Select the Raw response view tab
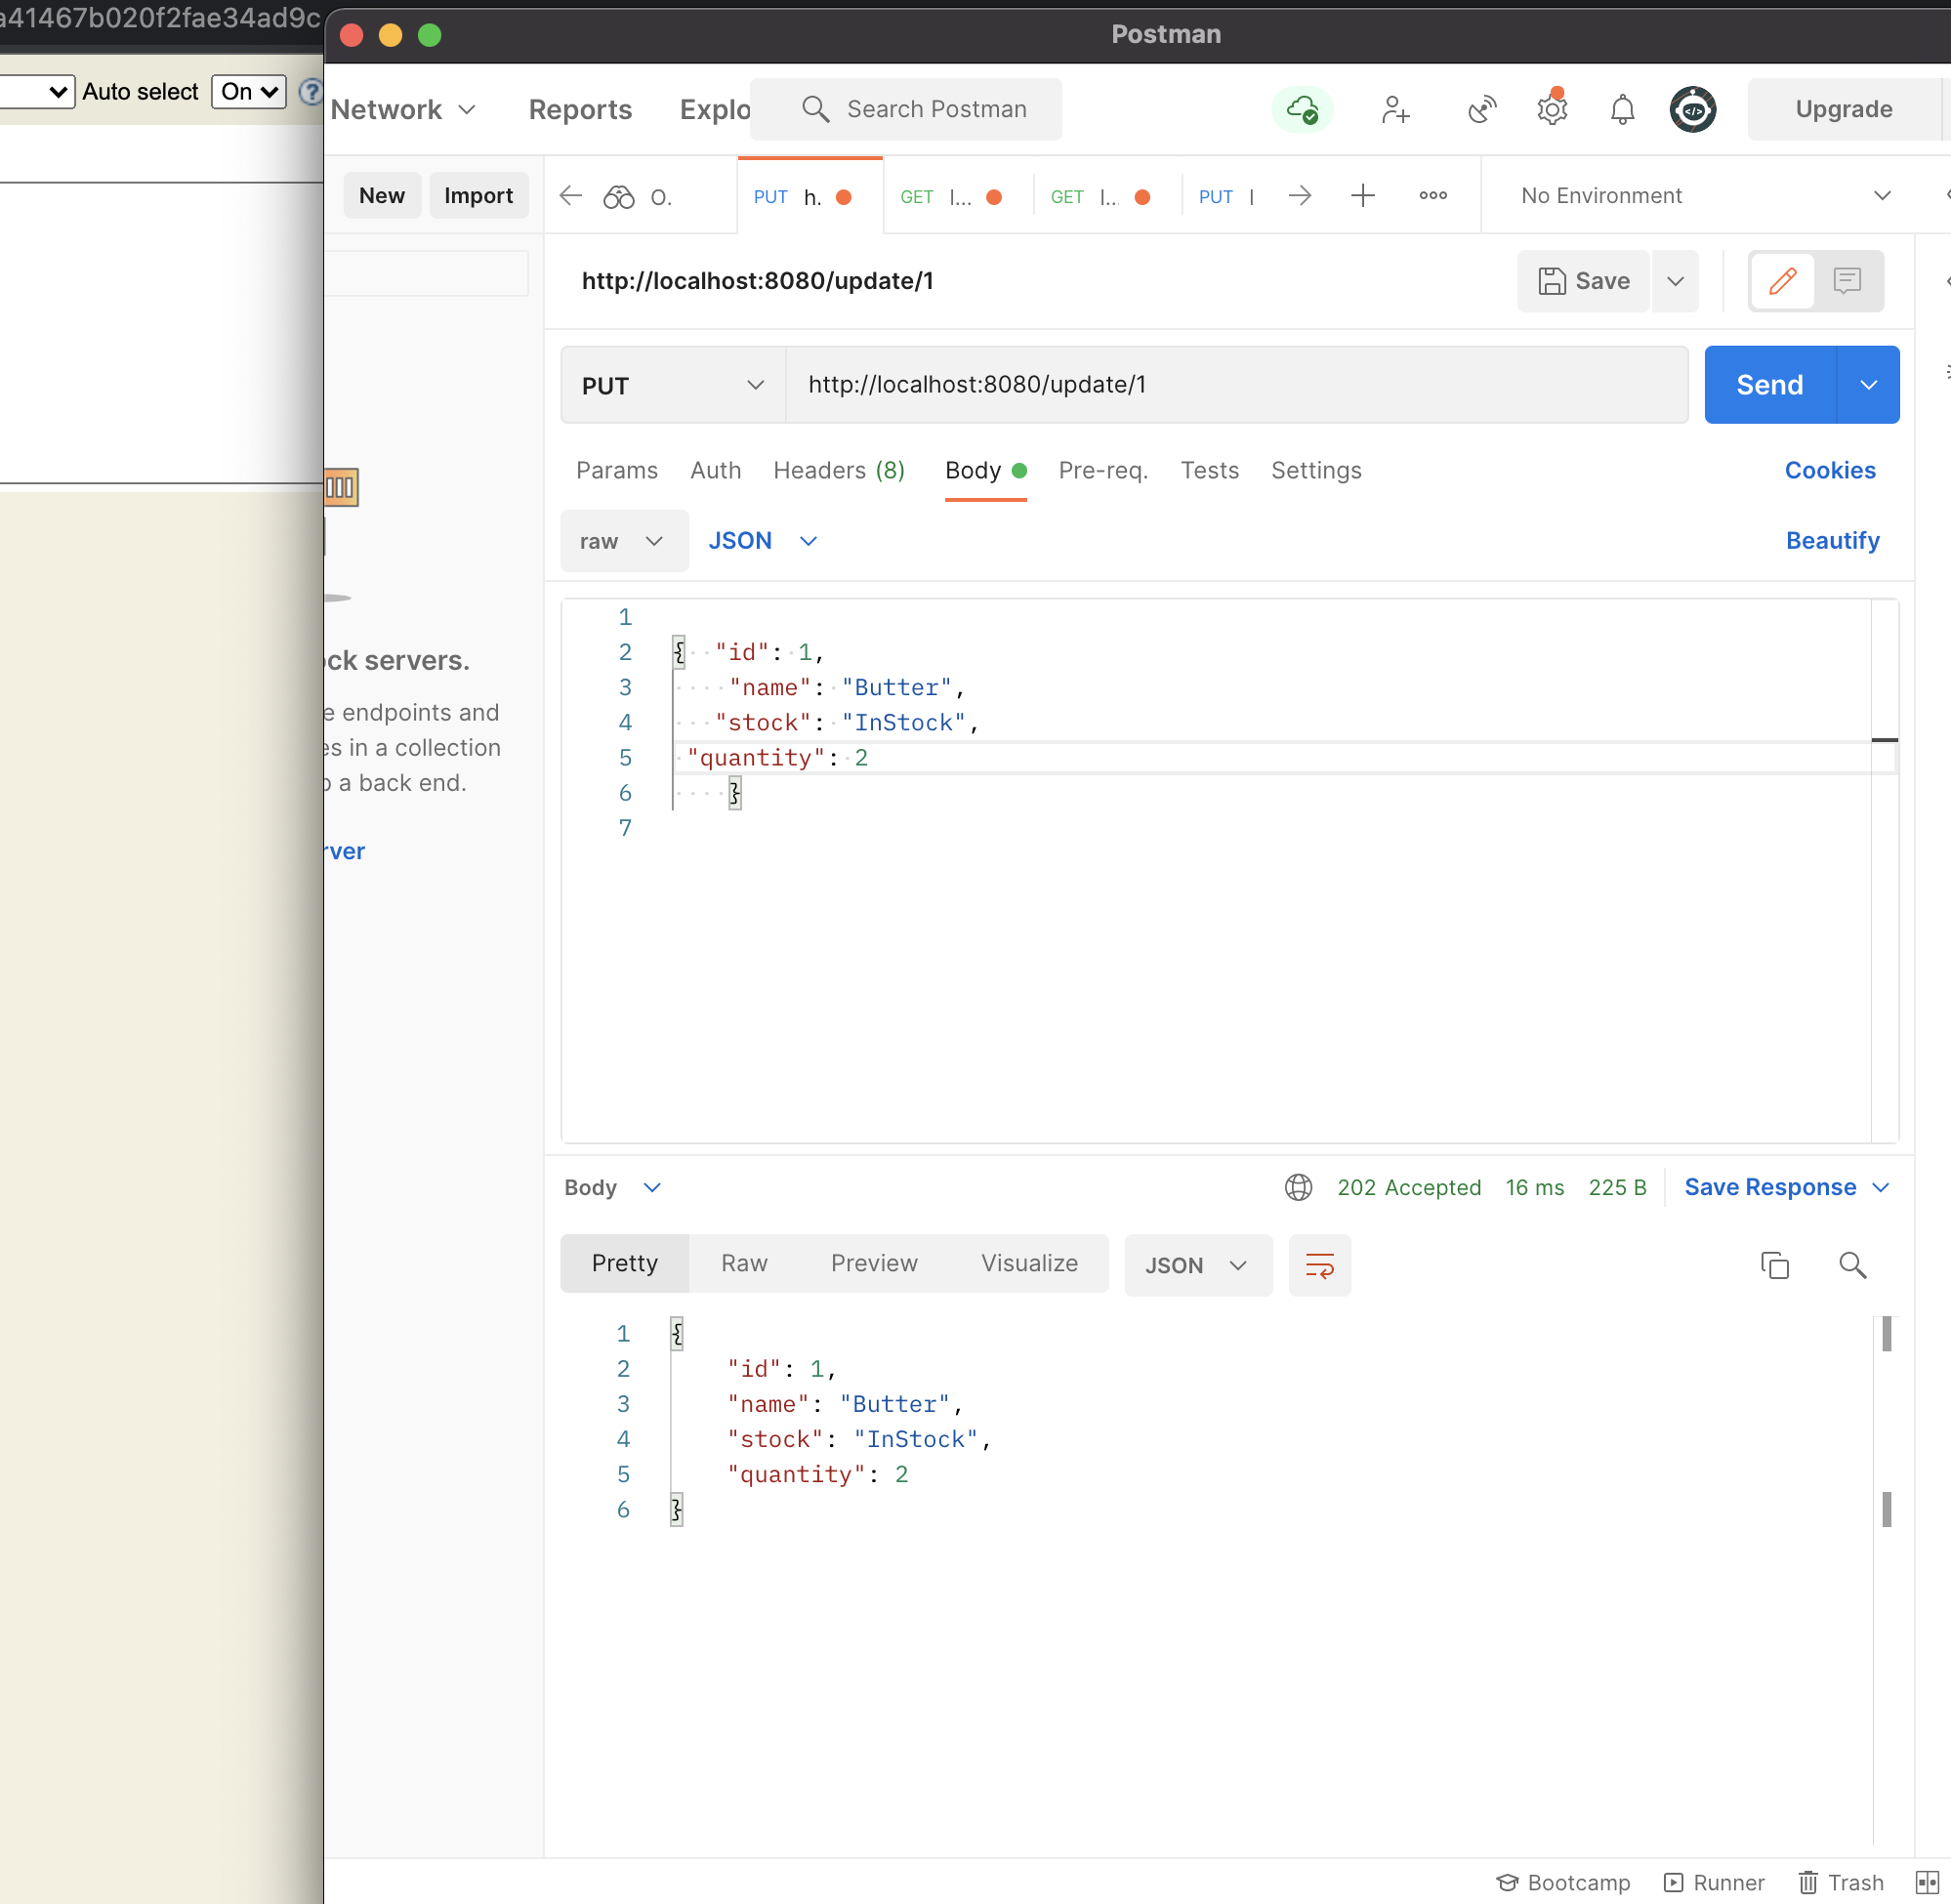Image resolution: width=1951 pixels, height=1904 pixels. coord(744,1263)
